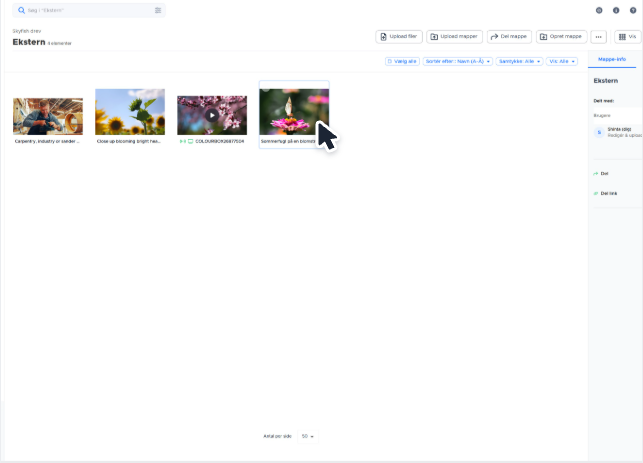The image size is (643, 463).
Task: Expand the 'Vis: Alle' filter dropdown
Action: (x=562, y=61)
